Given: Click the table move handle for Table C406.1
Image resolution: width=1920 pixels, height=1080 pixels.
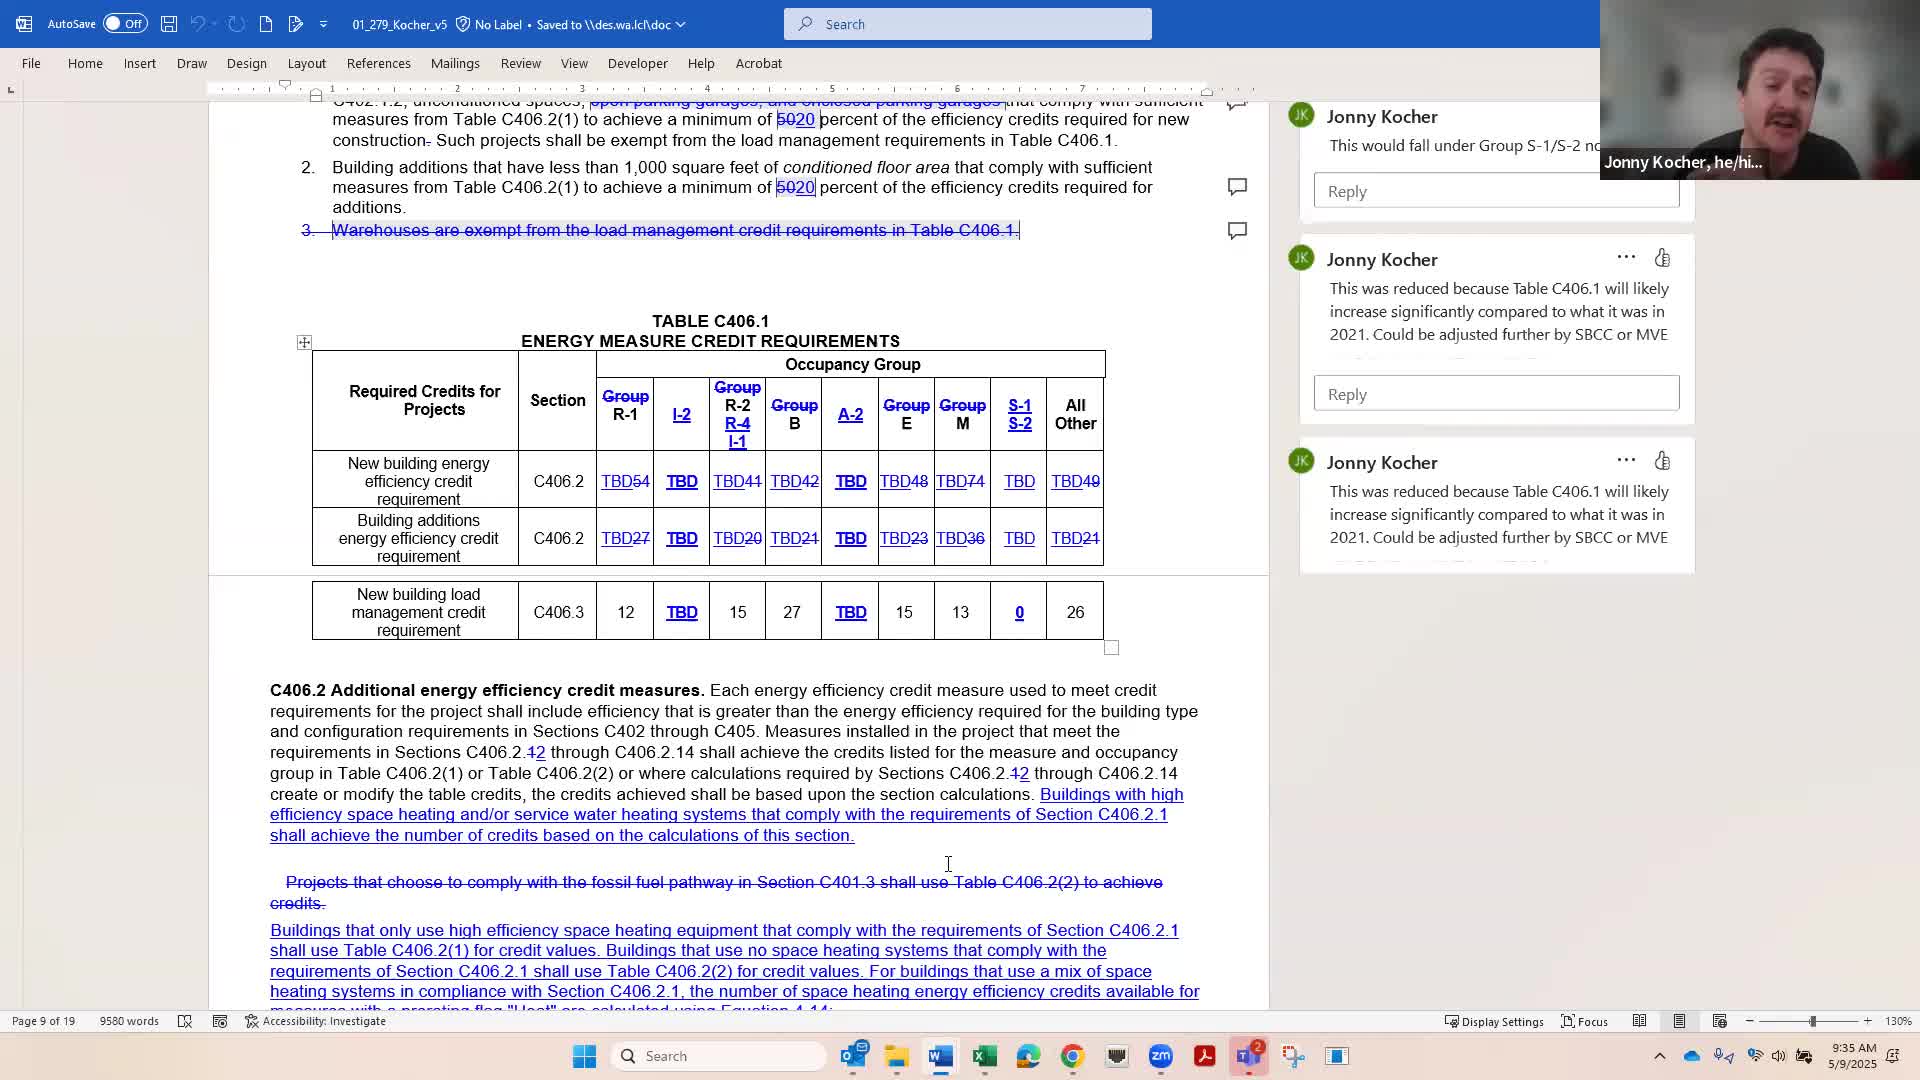Looking at the screenshot, I should 304,343.
